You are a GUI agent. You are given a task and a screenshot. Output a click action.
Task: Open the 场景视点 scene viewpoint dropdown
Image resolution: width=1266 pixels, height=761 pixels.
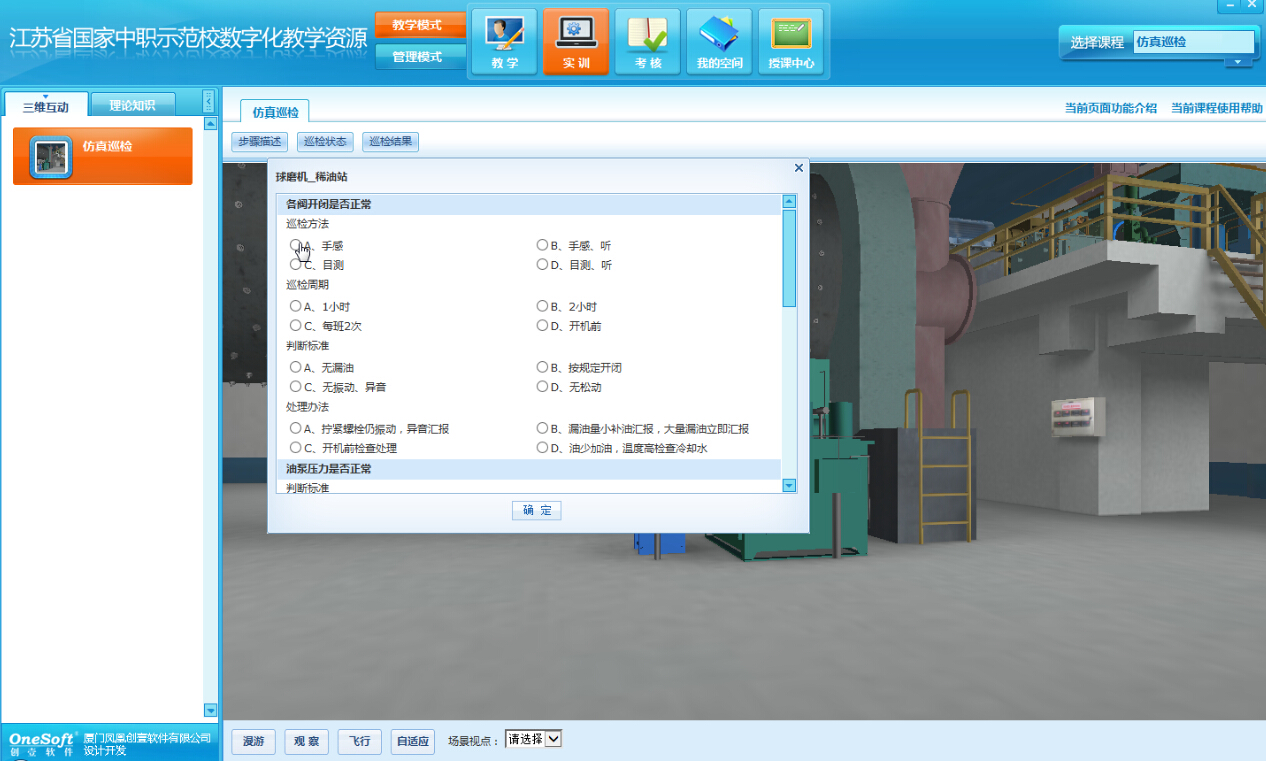534,739
